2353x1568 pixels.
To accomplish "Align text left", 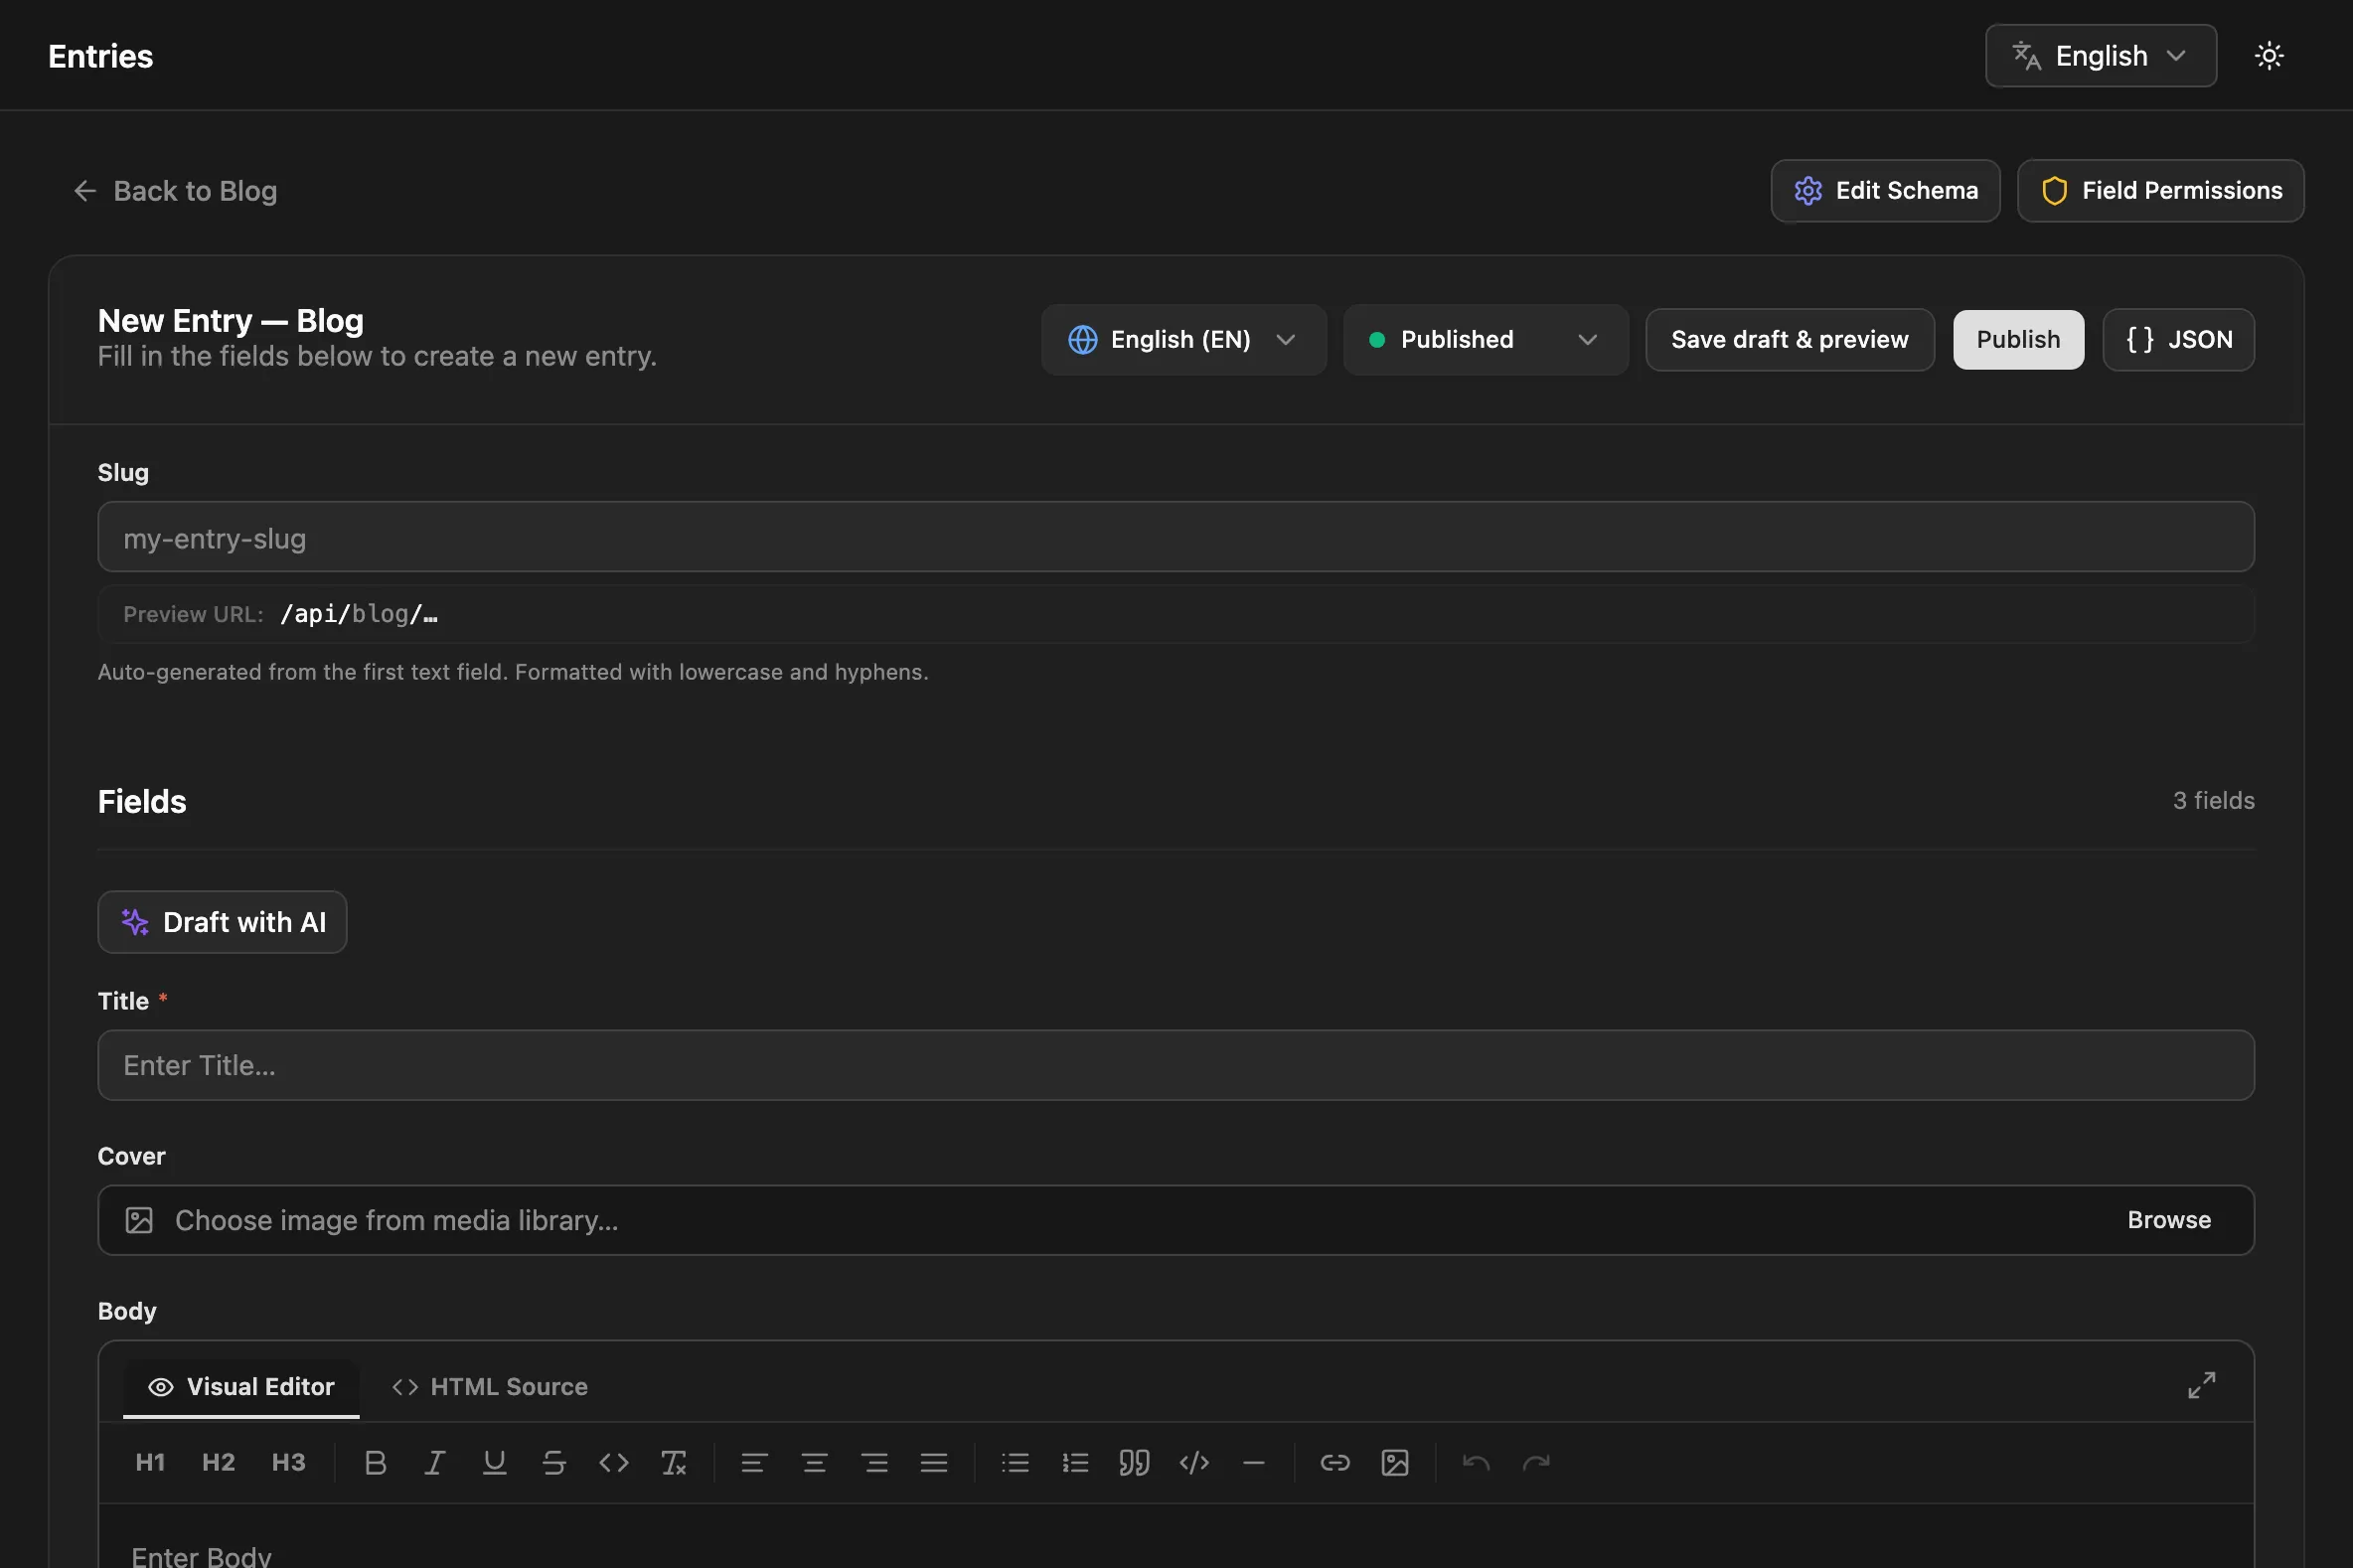I will tap(754, 1462).
